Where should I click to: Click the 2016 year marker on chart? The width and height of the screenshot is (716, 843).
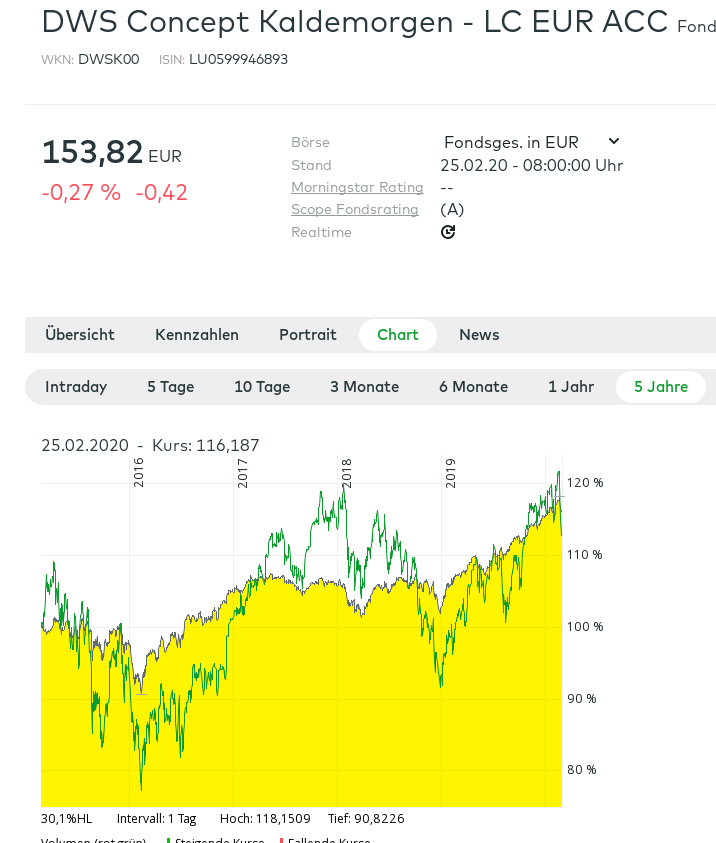[x=139, y=473]
